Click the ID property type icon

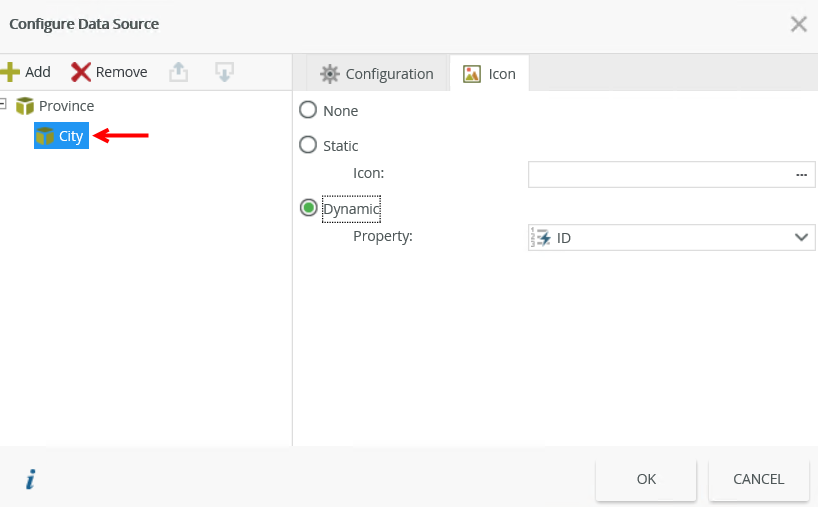click(542, 238)
